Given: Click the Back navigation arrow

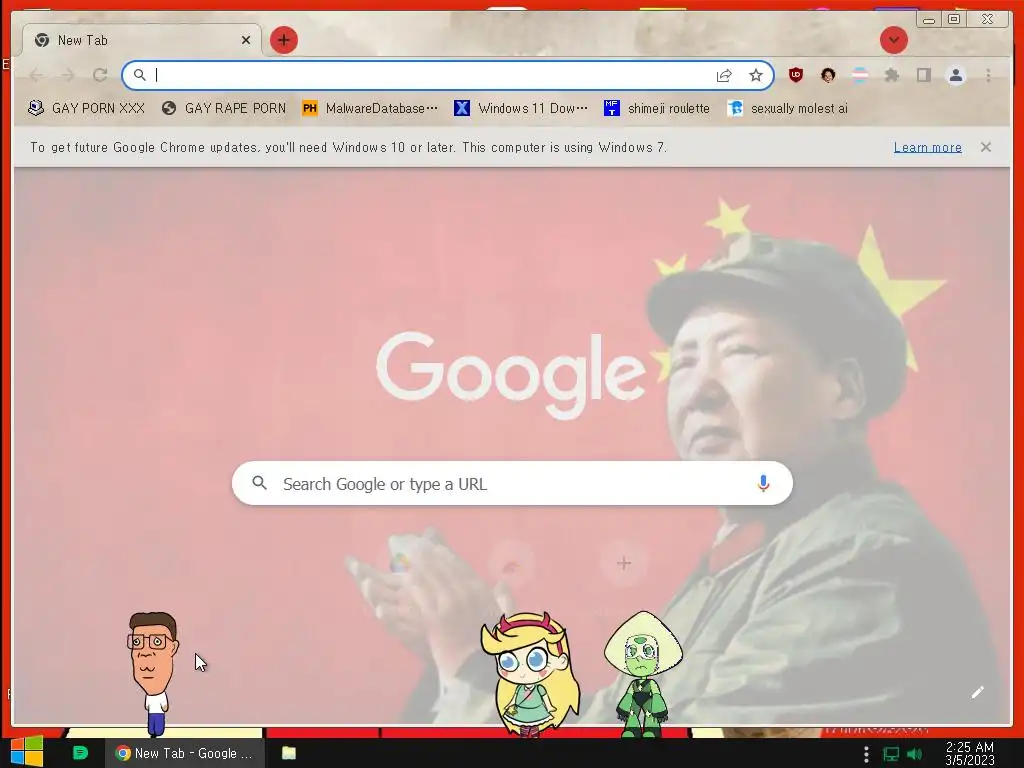Looking at the screenshot, I should (36, 76).
